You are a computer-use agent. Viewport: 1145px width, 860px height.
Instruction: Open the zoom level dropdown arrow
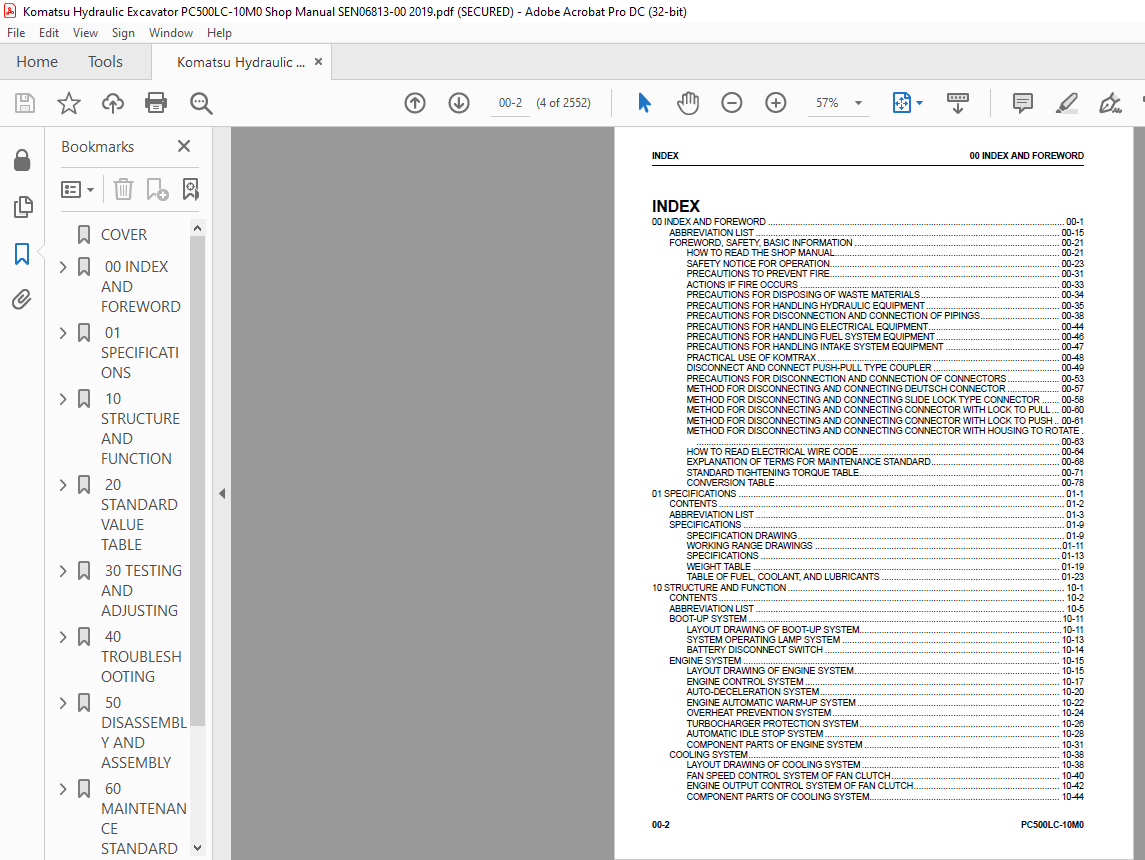tap(859, 103)
